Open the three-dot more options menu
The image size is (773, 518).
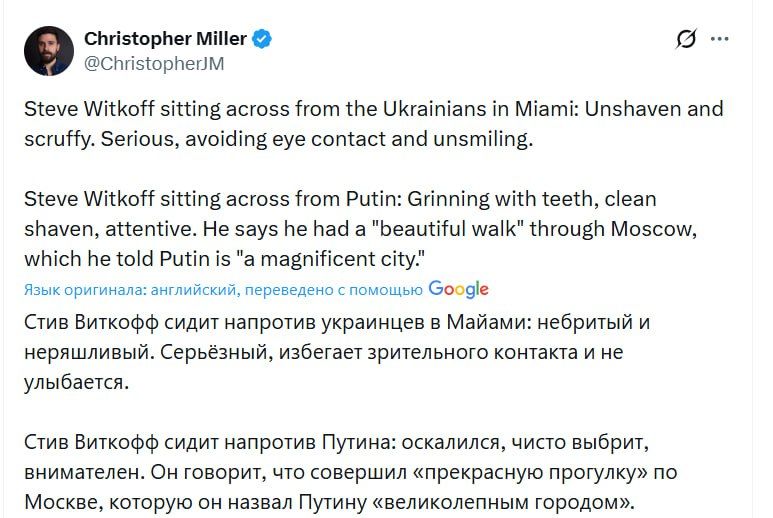[719, 40]
